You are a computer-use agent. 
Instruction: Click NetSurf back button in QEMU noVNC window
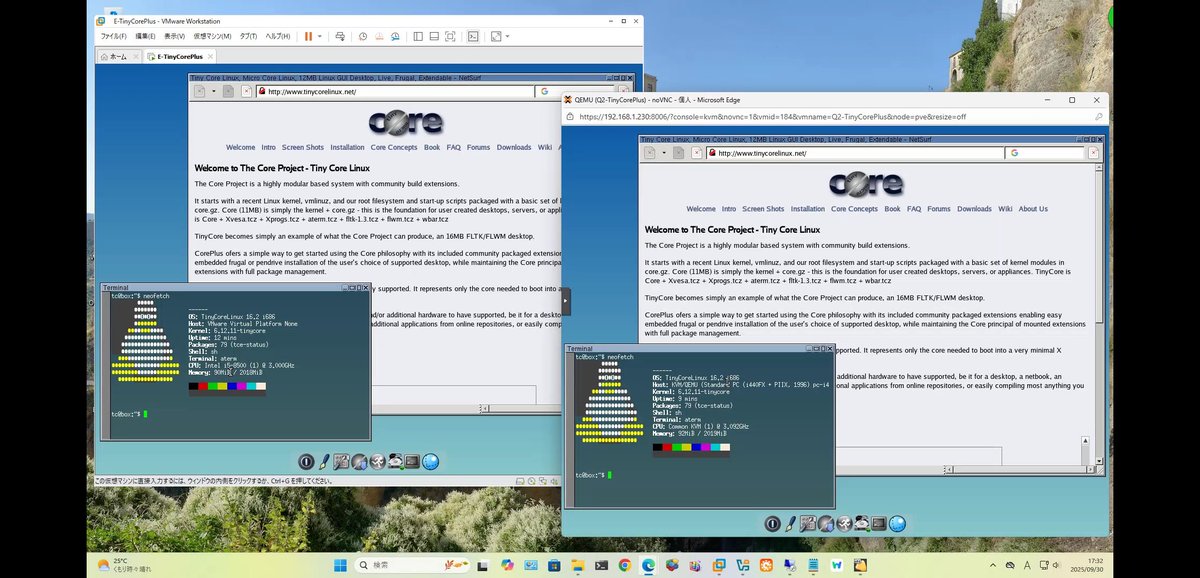[650, 153]
